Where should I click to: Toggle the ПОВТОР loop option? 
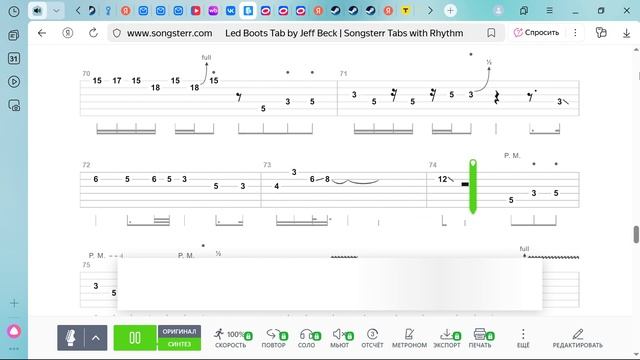click(274, 338)
